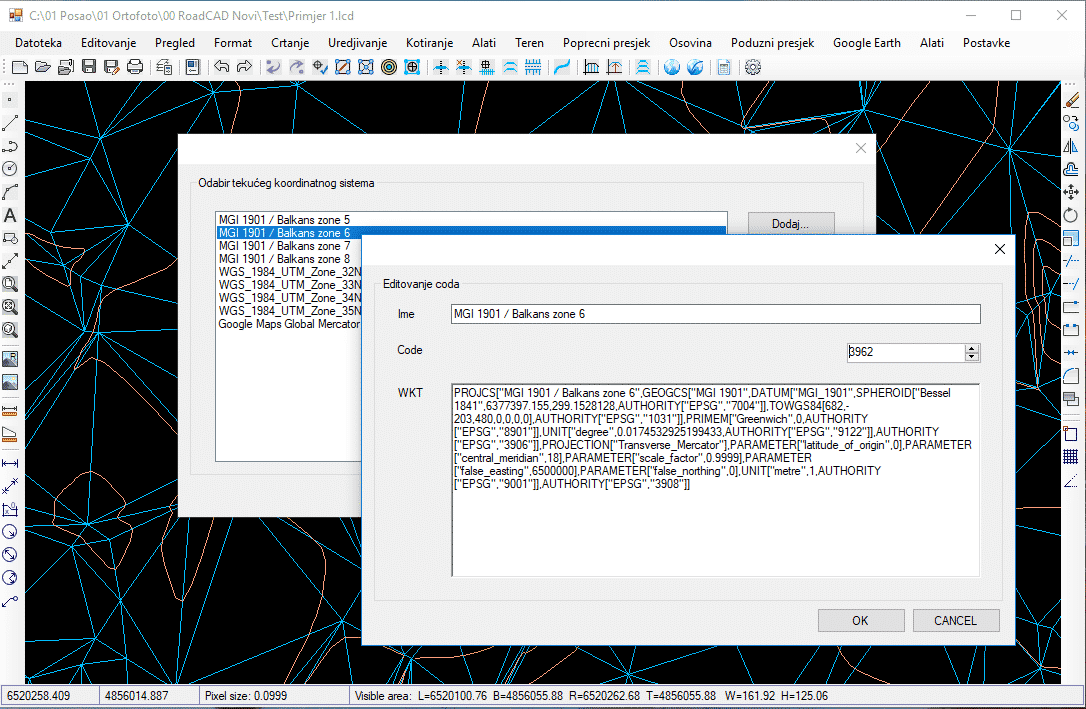
Task: Increase the Code value with up arrow
Action: pos(972,348)
